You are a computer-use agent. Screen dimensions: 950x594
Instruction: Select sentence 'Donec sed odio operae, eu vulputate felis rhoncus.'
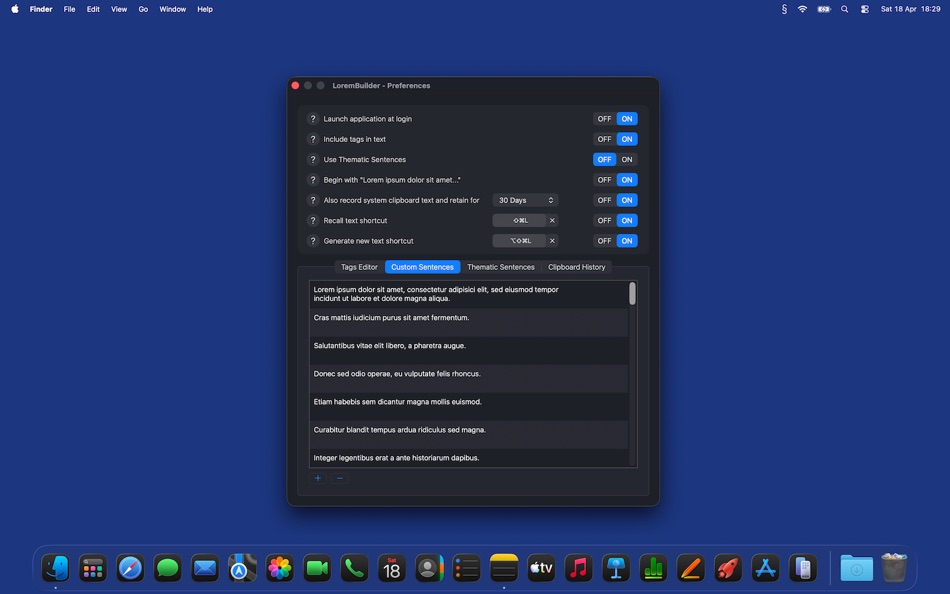468,378
